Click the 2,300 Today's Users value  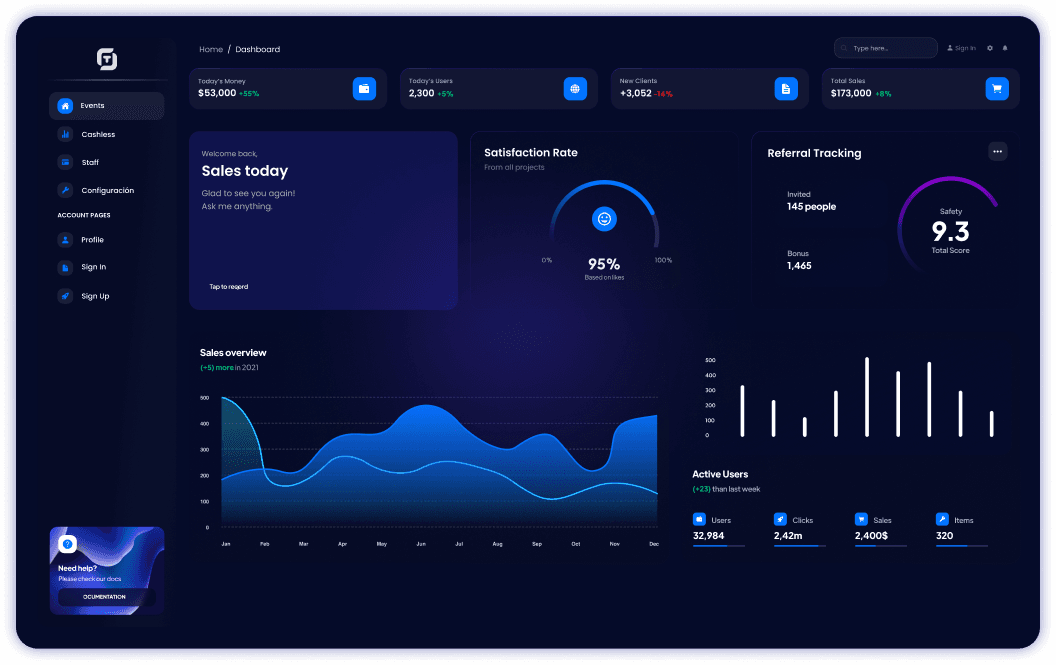[422, 93]
